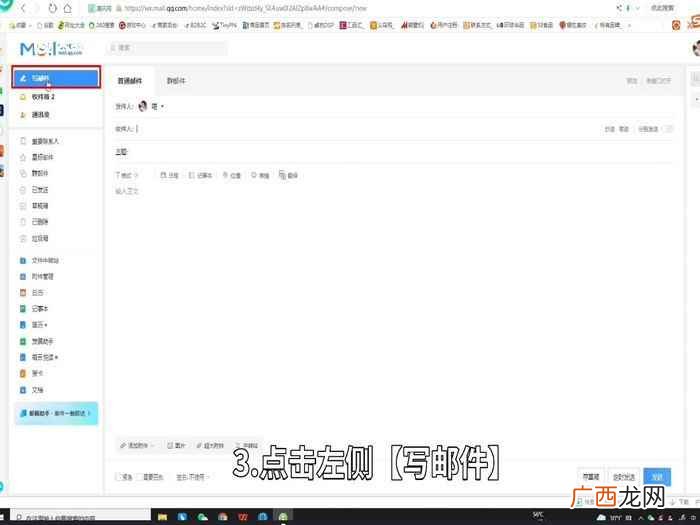Check the 需要回执 read receipt checkbox

[x=140, y=477]
